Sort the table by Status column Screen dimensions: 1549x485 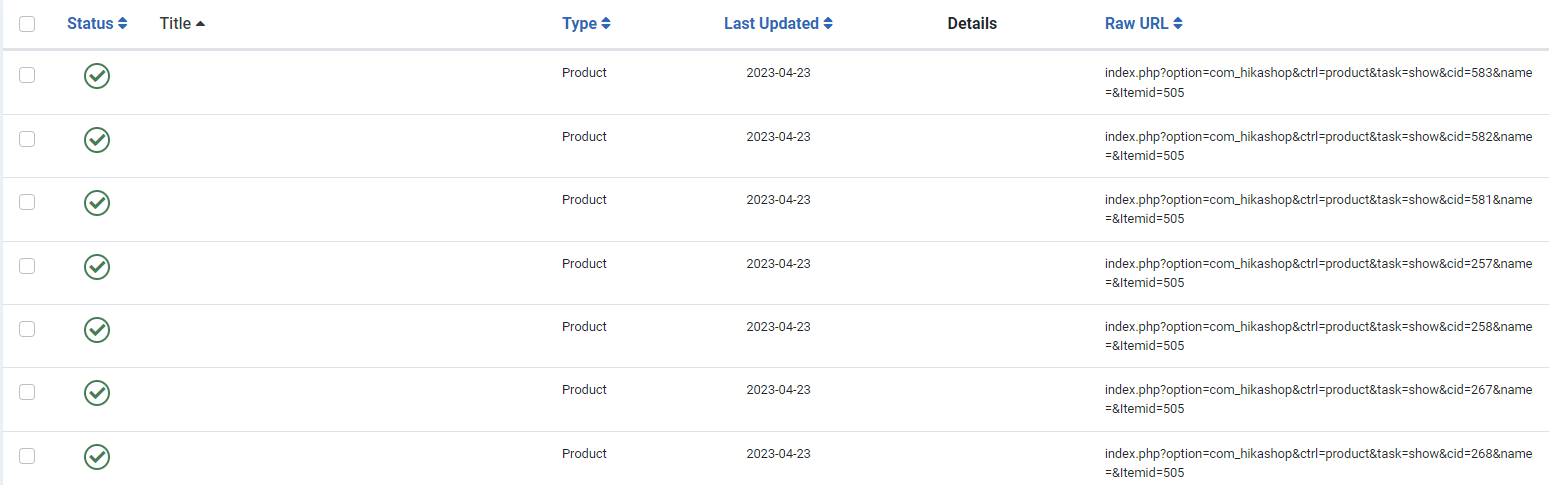(97, 24)
